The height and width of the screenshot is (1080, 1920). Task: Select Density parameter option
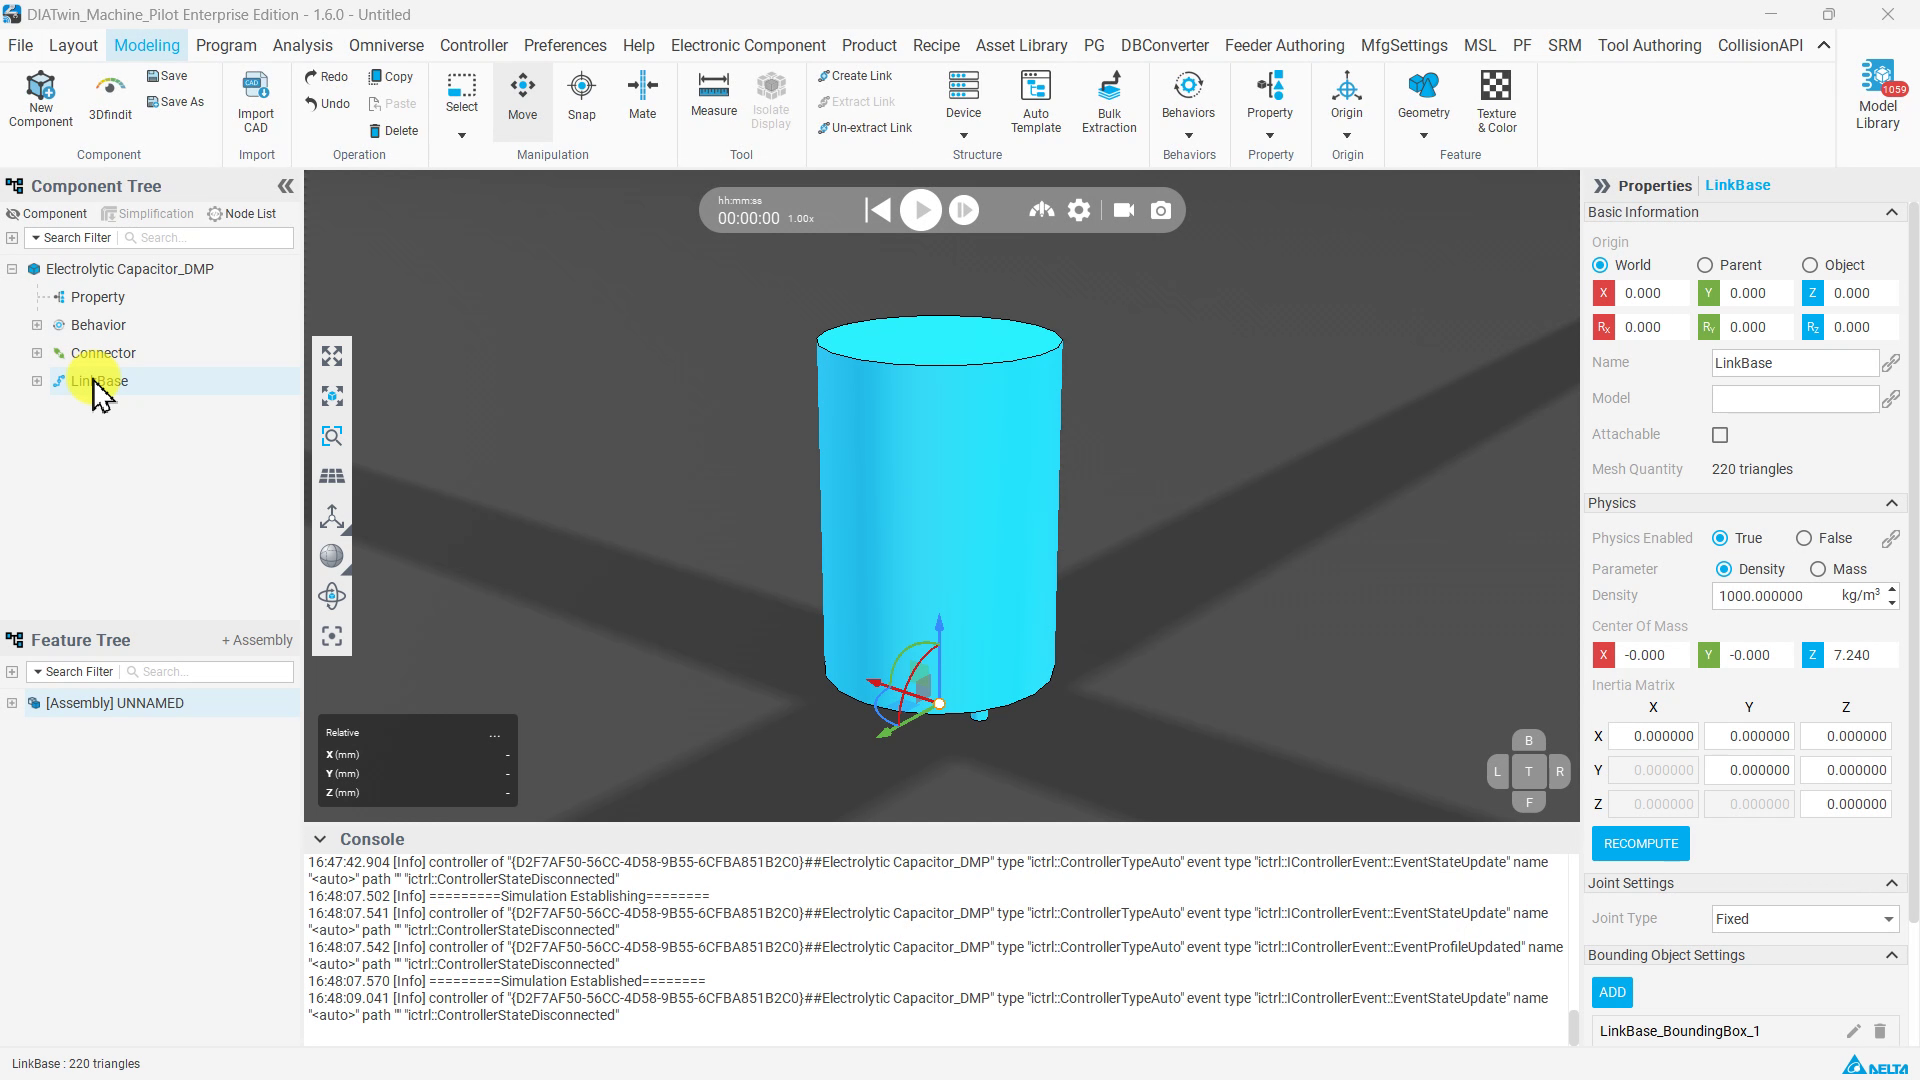click(x=1723, y=569)
